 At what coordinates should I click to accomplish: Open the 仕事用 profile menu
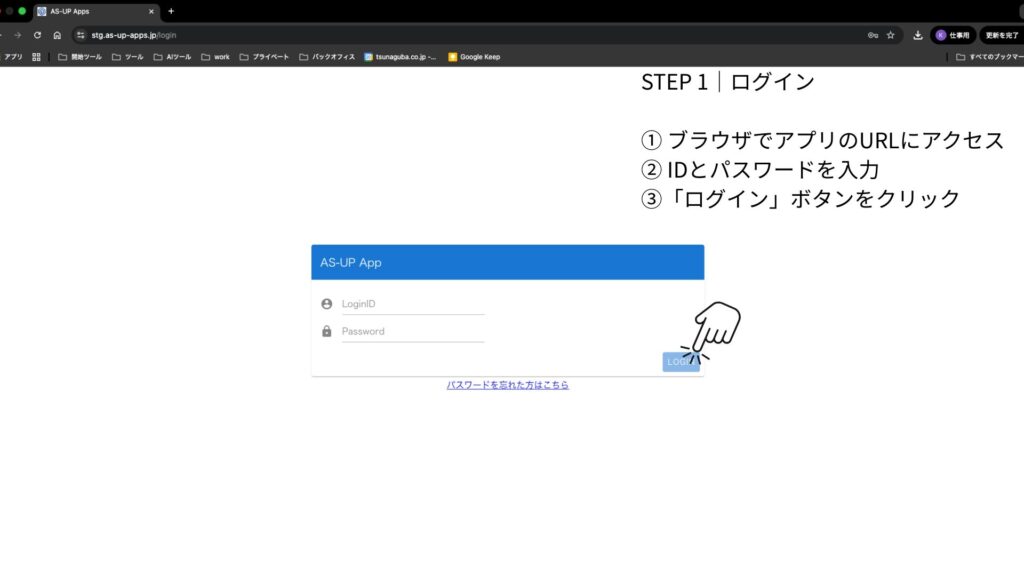coord(952,35)
